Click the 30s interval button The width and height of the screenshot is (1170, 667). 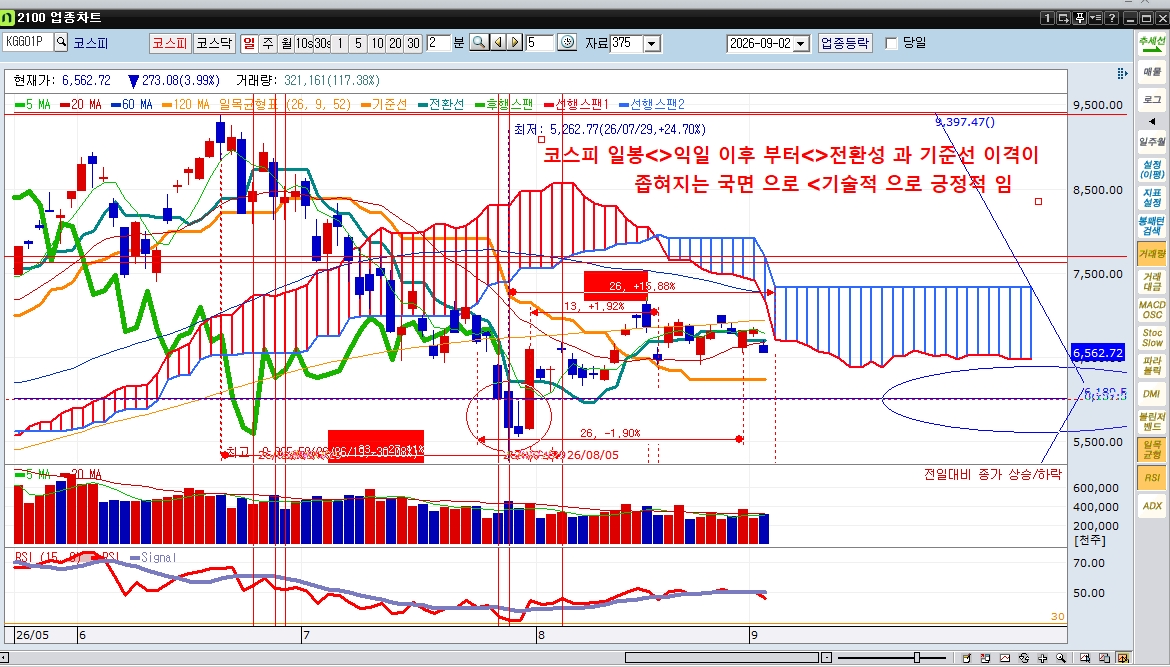tap(322, 43)
